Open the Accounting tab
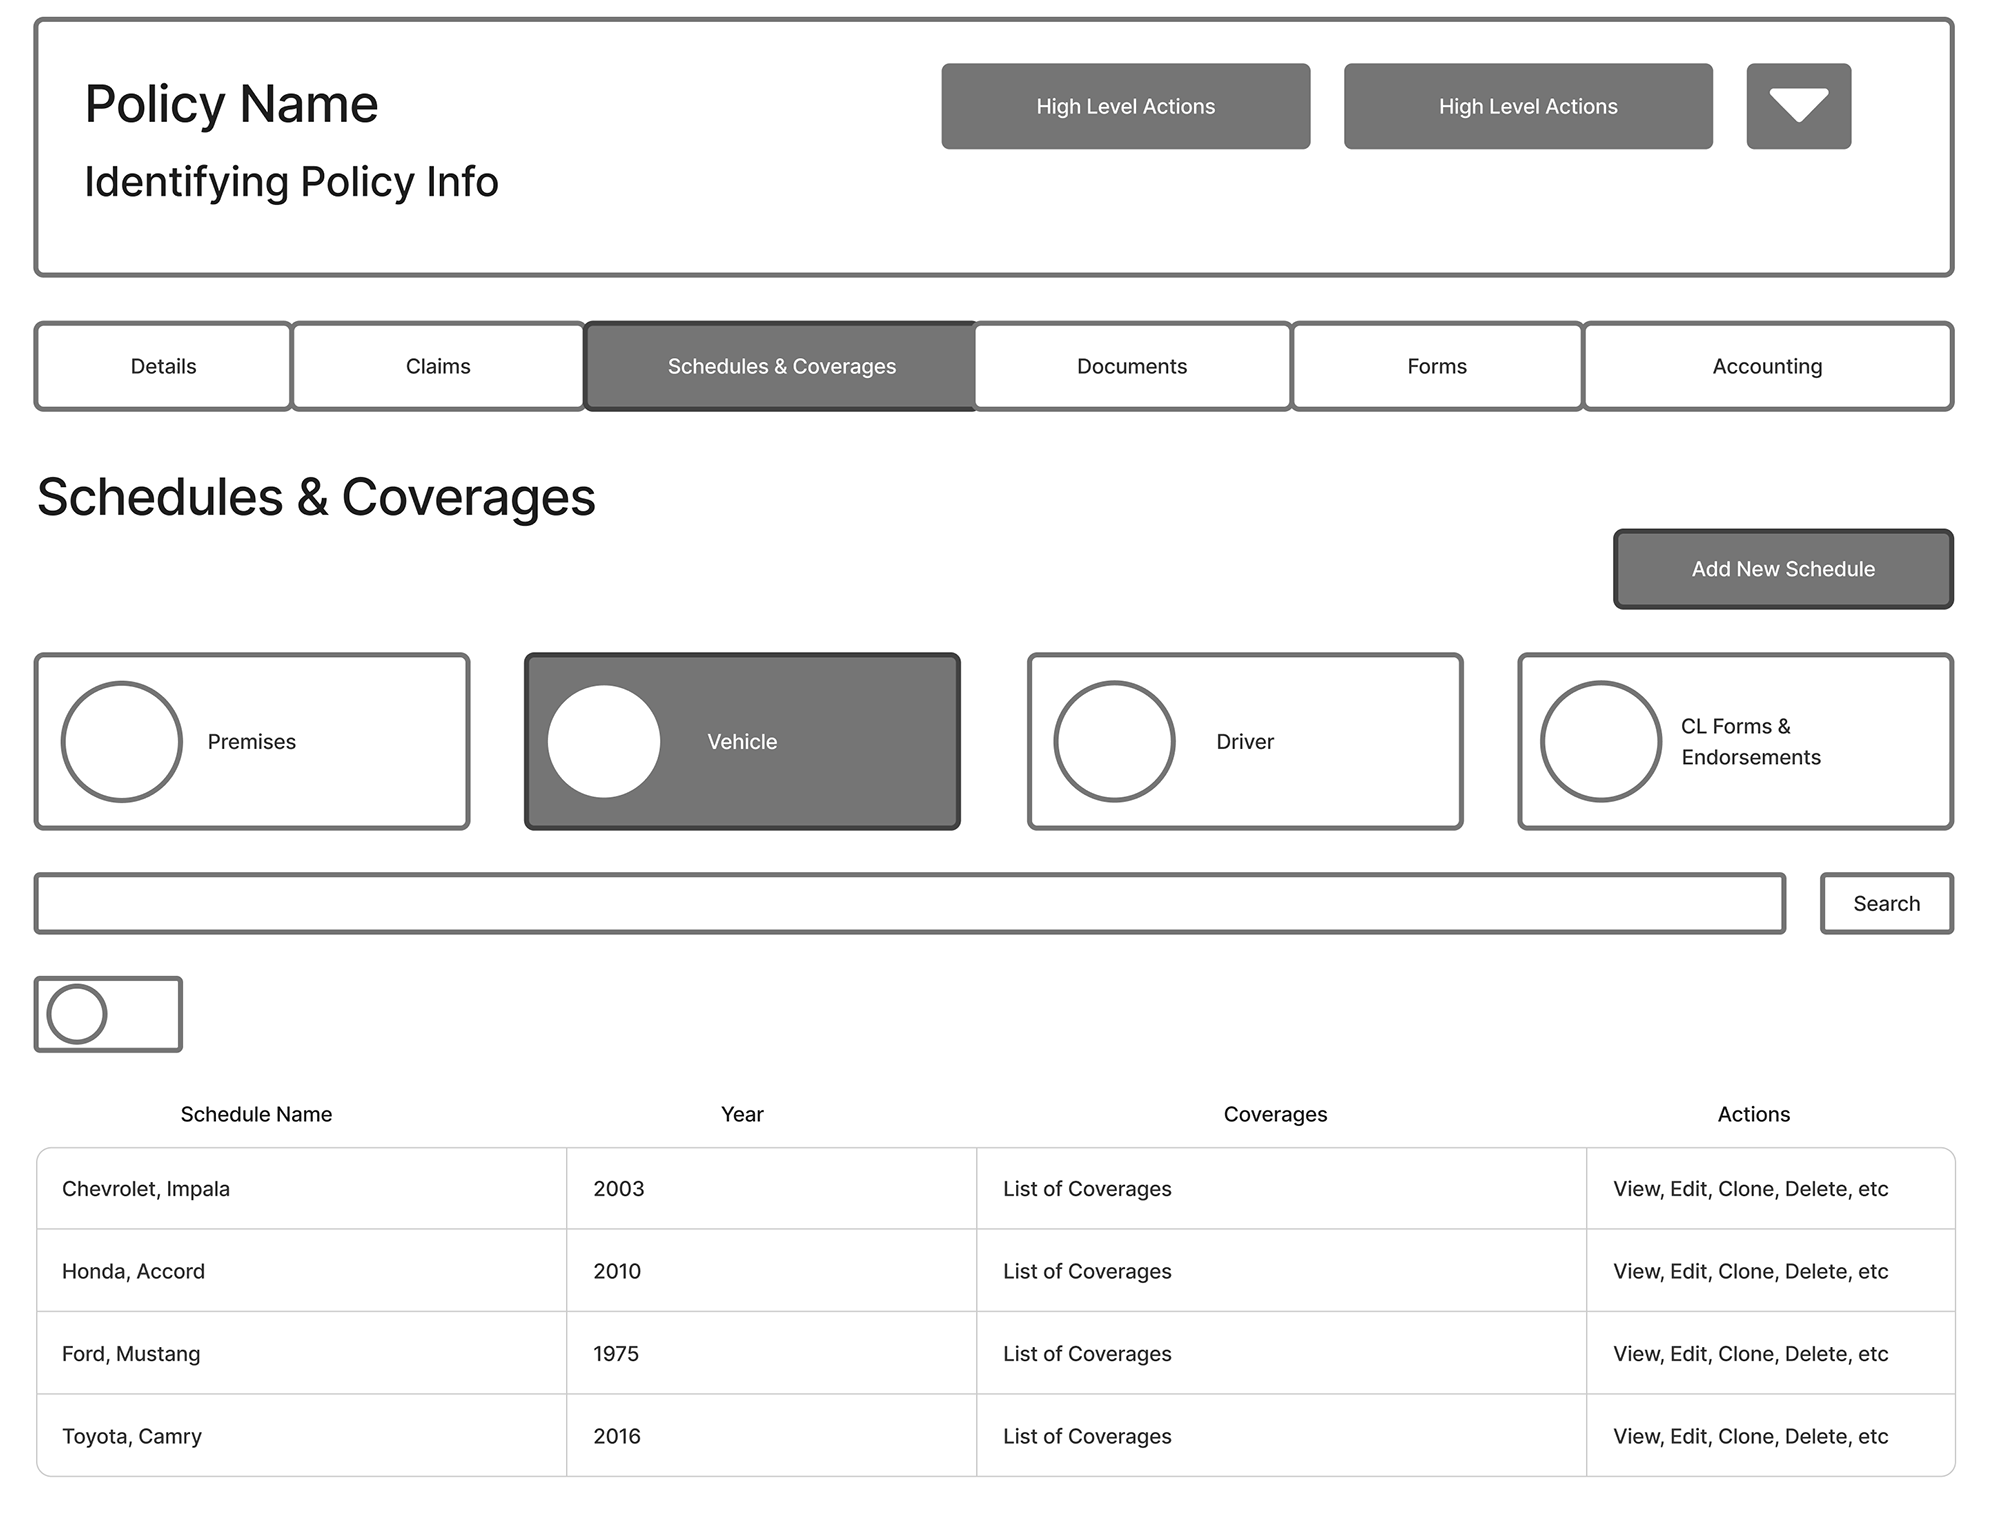The width and height of the screenshot is (2000, 1534). [1766, 366]
